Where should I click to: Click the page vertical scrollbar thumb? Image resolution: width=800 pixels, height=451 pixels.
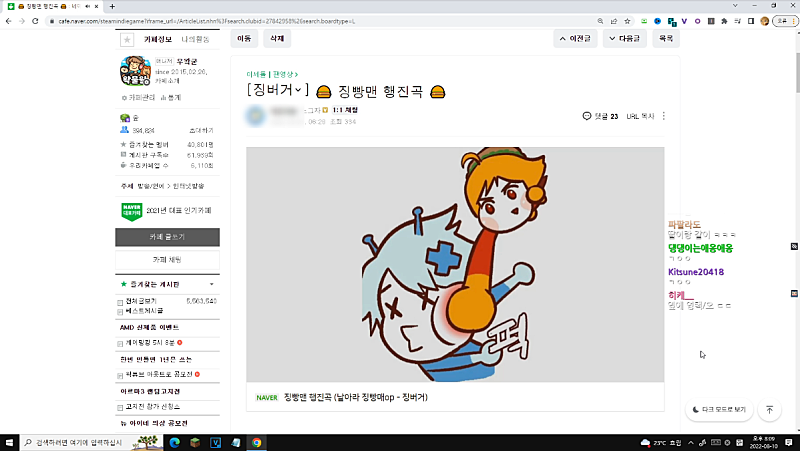tap(797, 71)
